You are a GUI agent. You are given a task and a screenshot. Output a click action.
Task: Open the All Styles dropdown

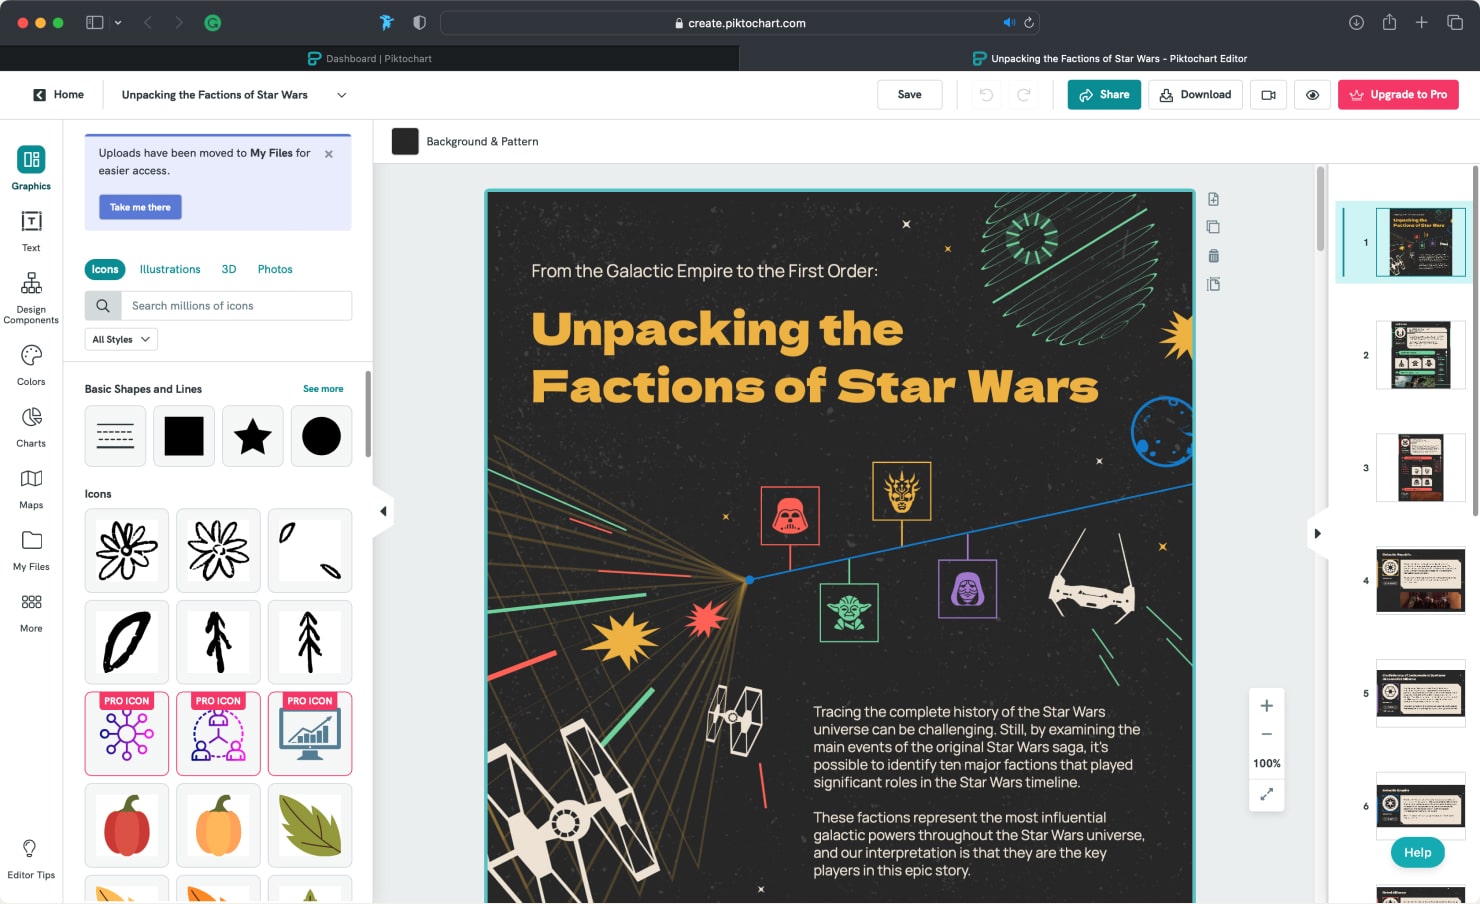[121, 339]
